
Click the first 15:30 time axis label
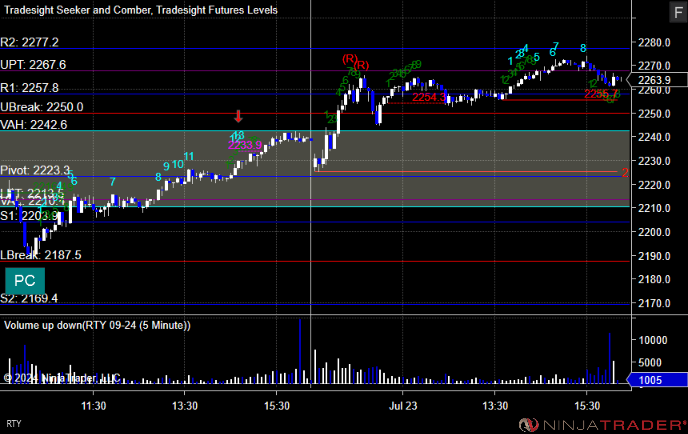coord(277,405)
